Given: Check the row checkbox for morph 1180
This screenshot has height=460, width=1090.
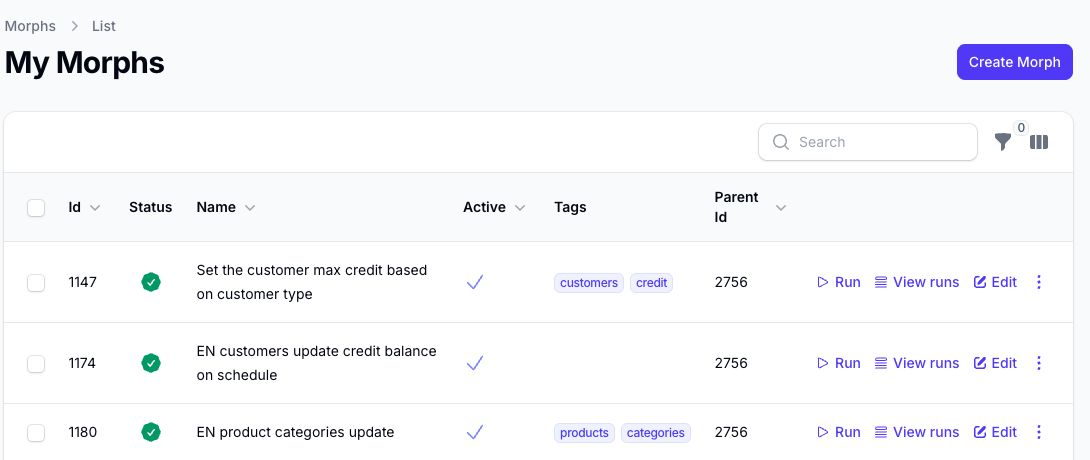Looking at the screenshot, I should 36,433.
